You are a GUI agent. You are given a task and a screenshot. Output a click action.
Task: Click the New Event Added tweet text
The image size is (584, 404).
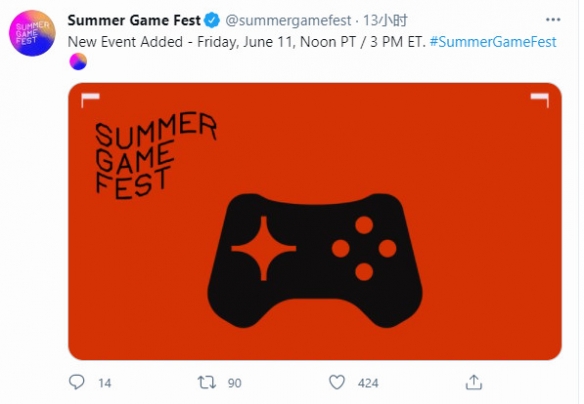pyautogui.click(x=246, y=42)
